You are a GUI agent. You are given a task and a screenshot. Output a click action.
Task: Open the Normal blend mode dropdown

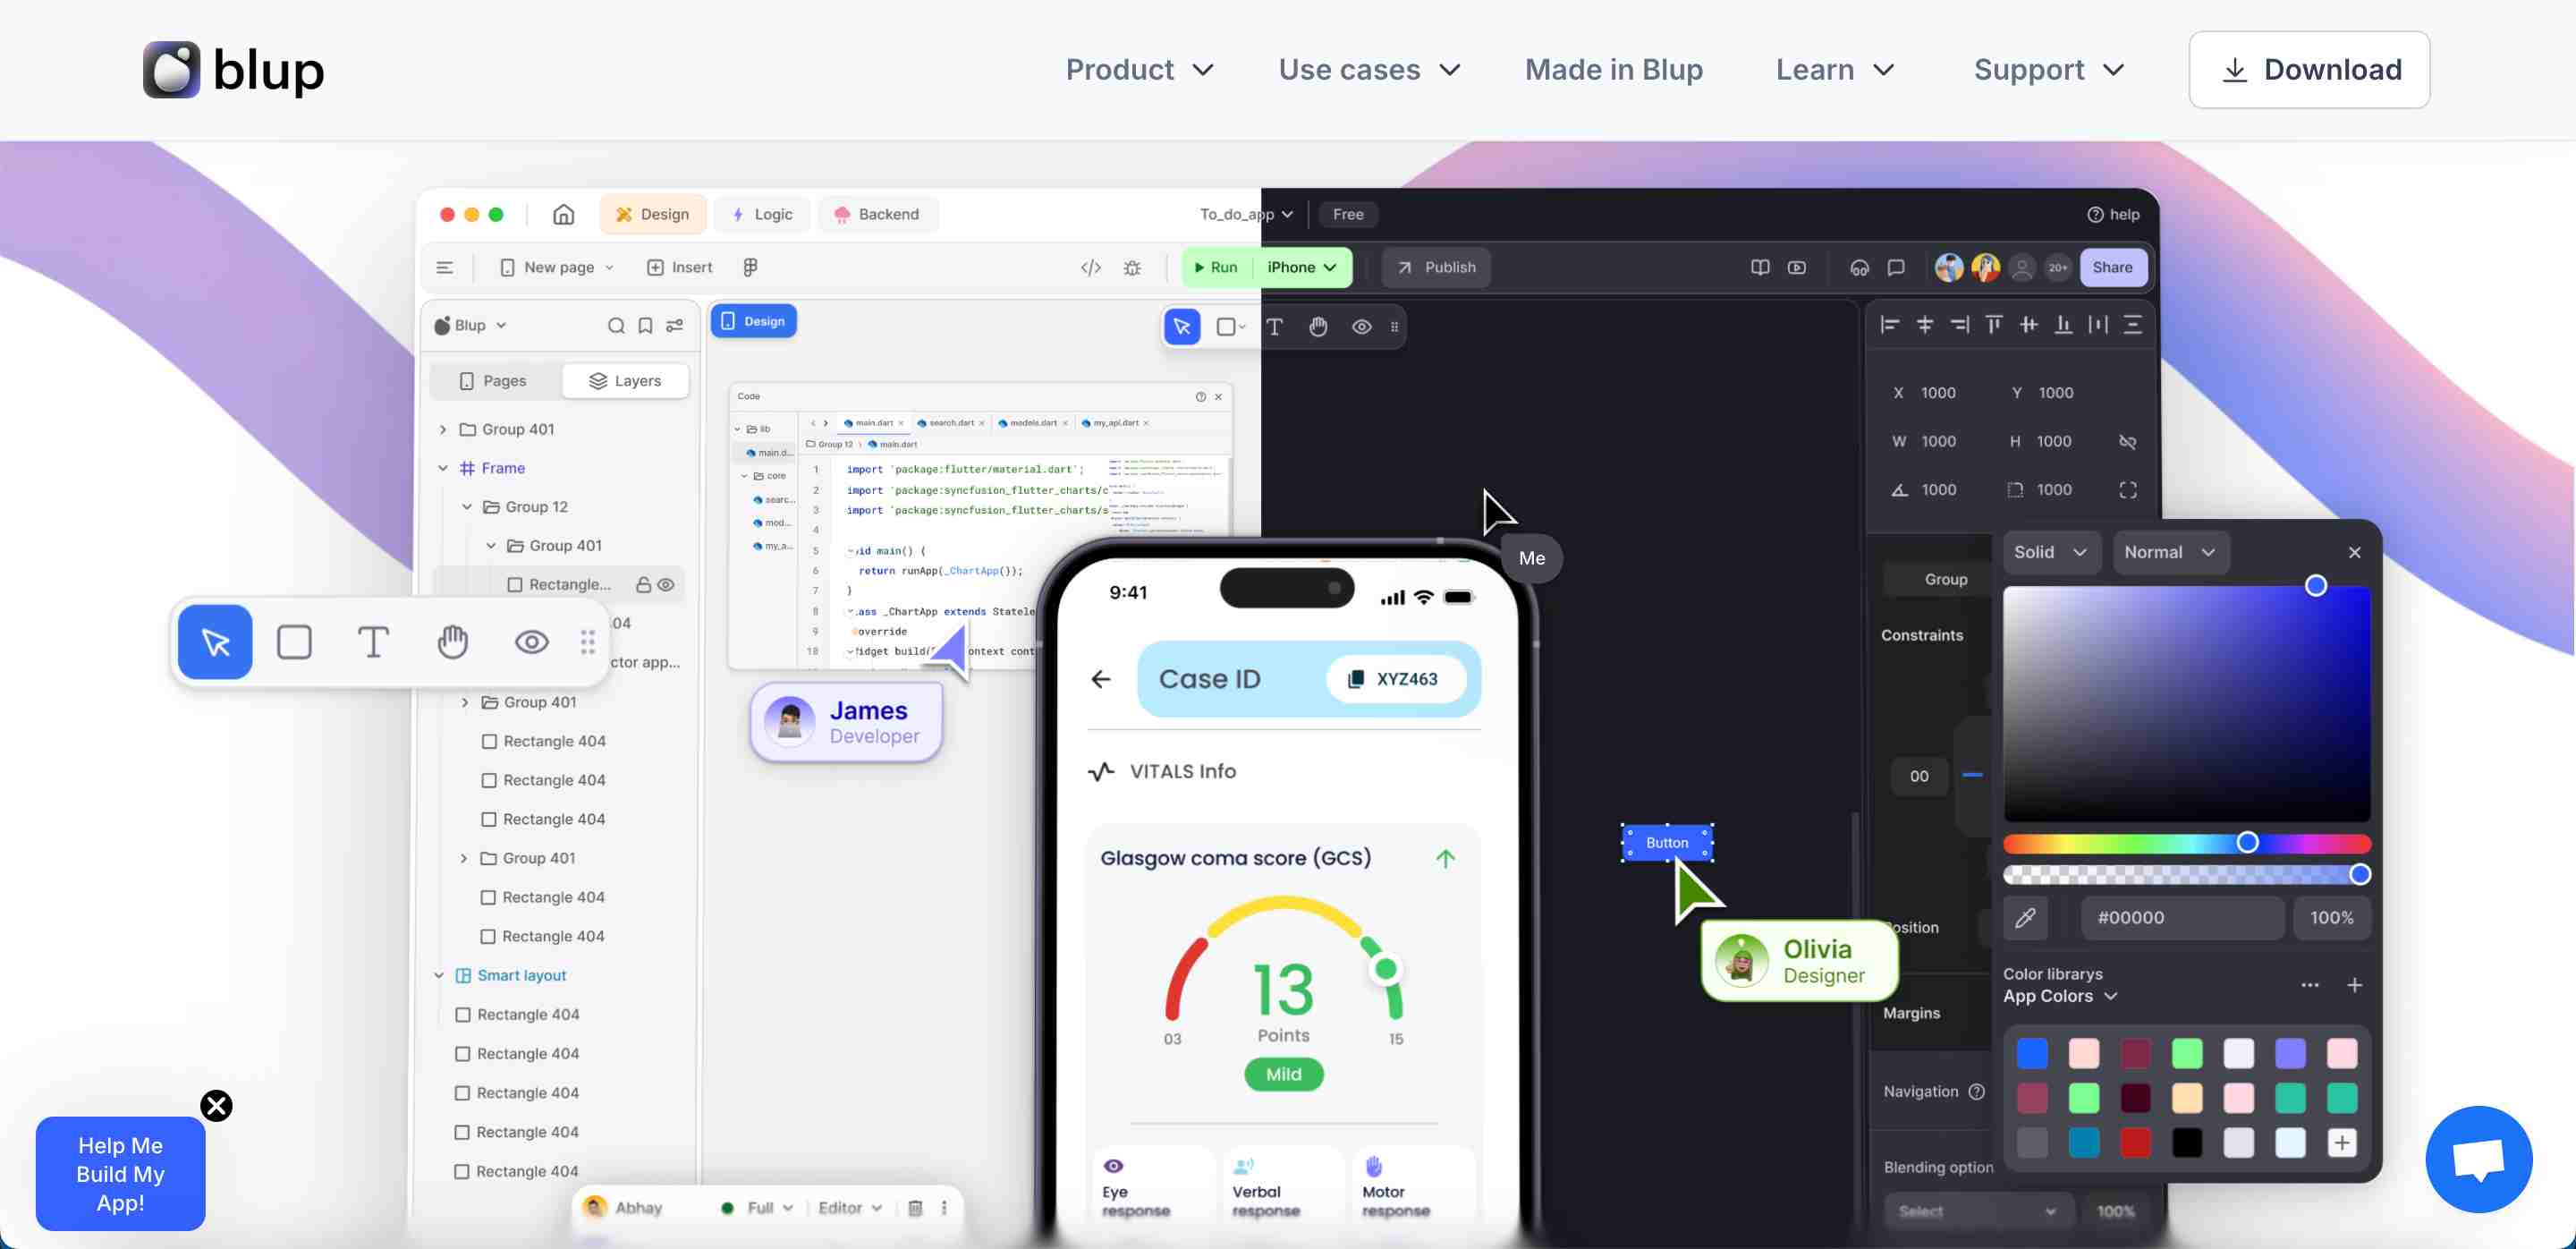coord(2170,552)
